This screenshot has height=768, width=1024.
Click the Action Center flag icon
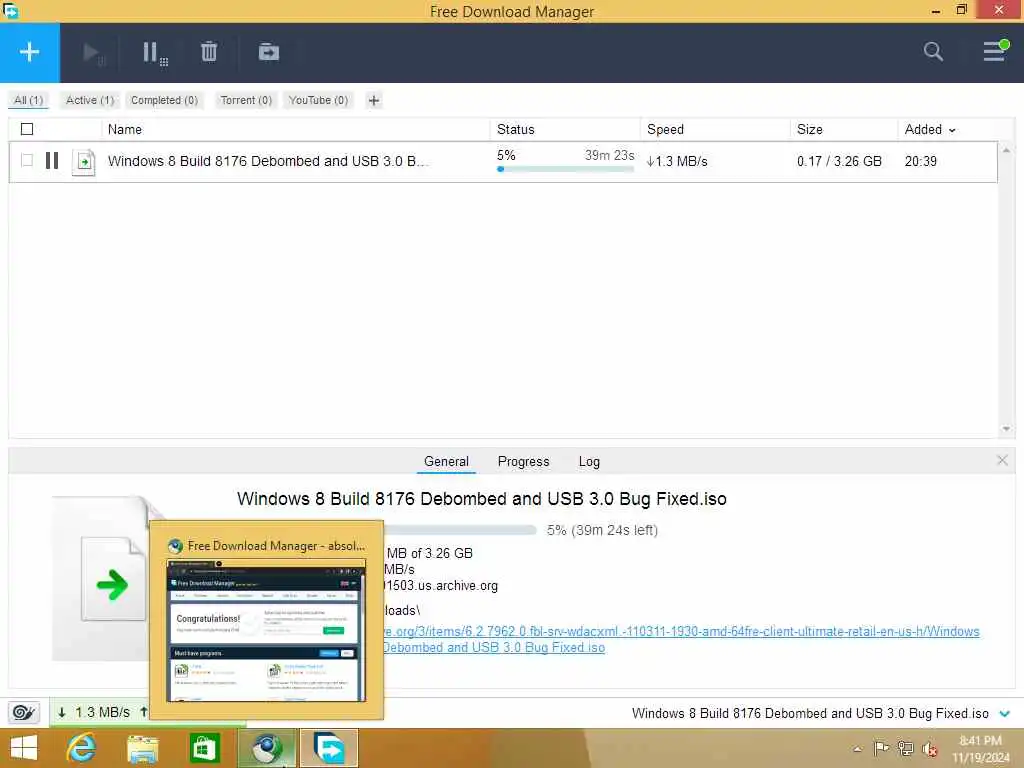[x=881, y=748]
